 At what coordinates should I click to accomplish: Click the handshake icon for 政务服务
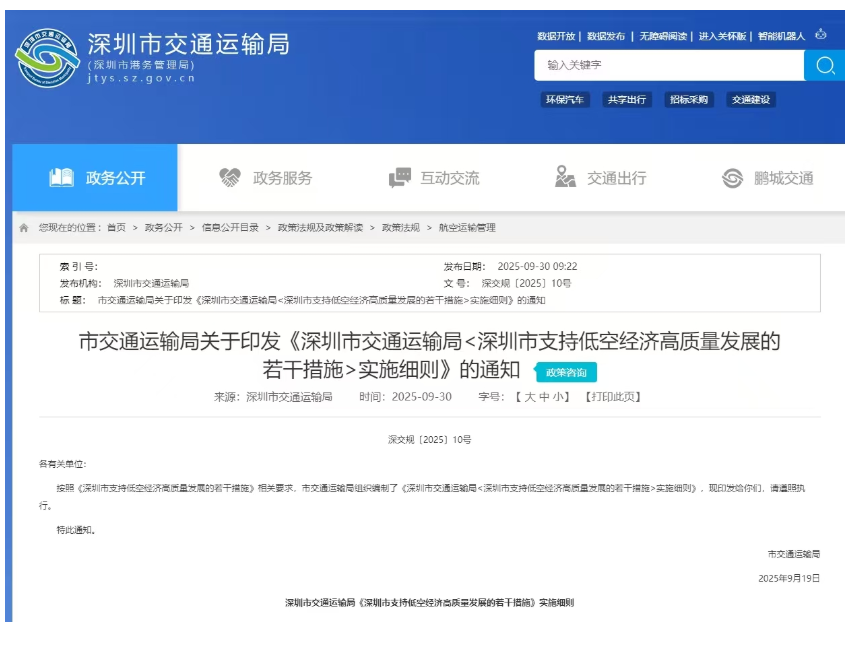click(x=230, y=178)
